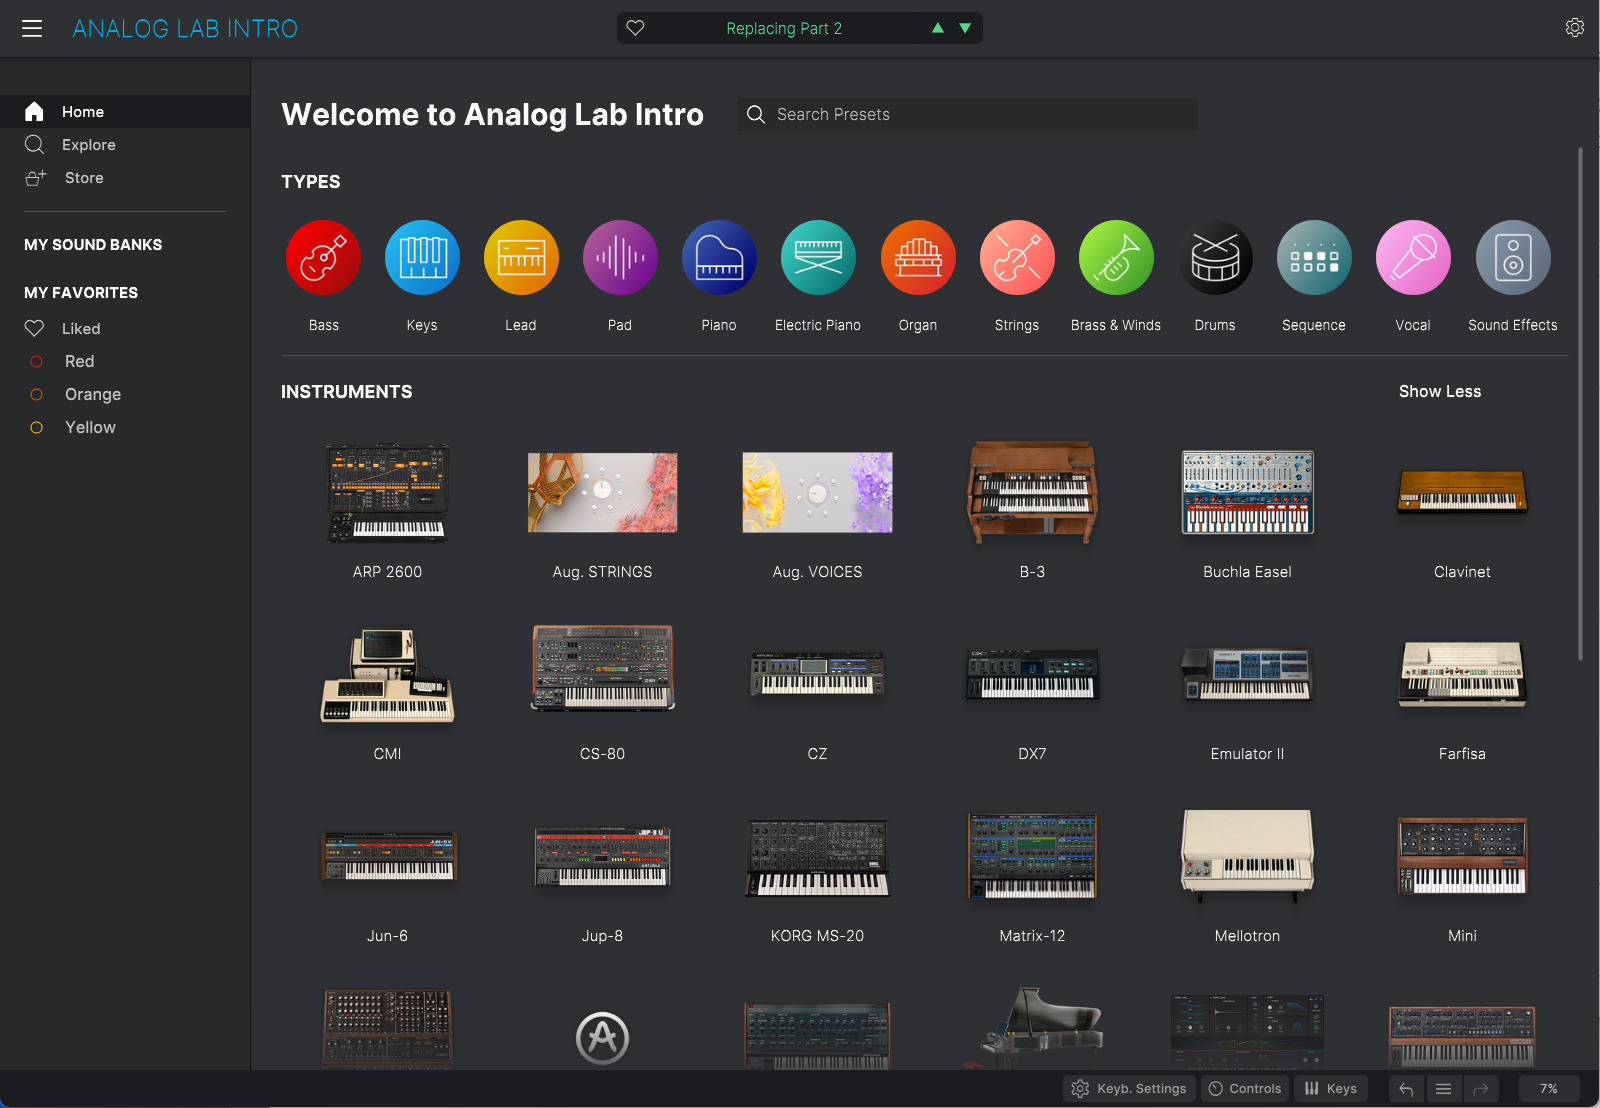Select next preset with down arrow
Screen dimensions: 1600x1108
coord(965,28)
